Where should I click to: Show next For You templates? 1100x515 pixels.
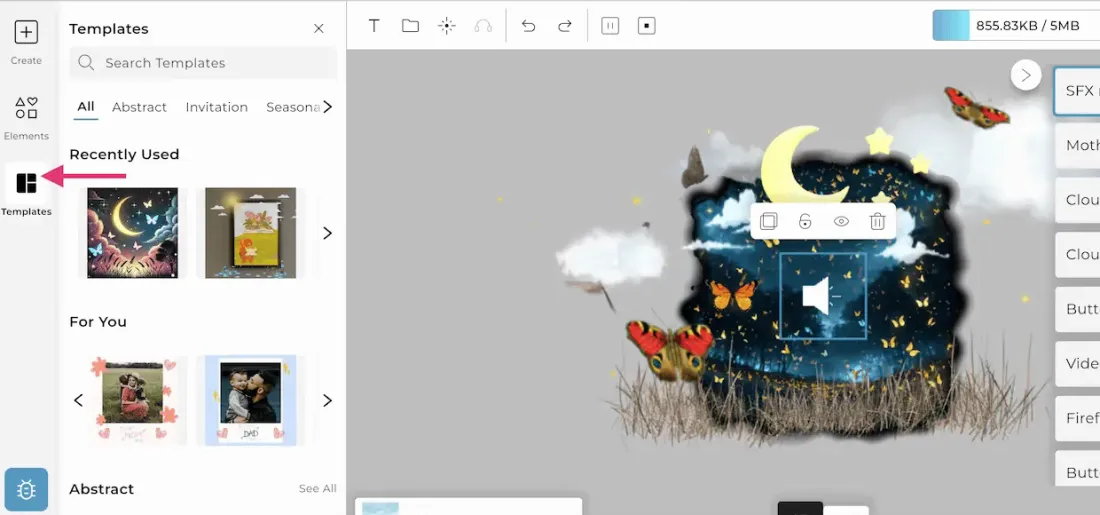328,401
